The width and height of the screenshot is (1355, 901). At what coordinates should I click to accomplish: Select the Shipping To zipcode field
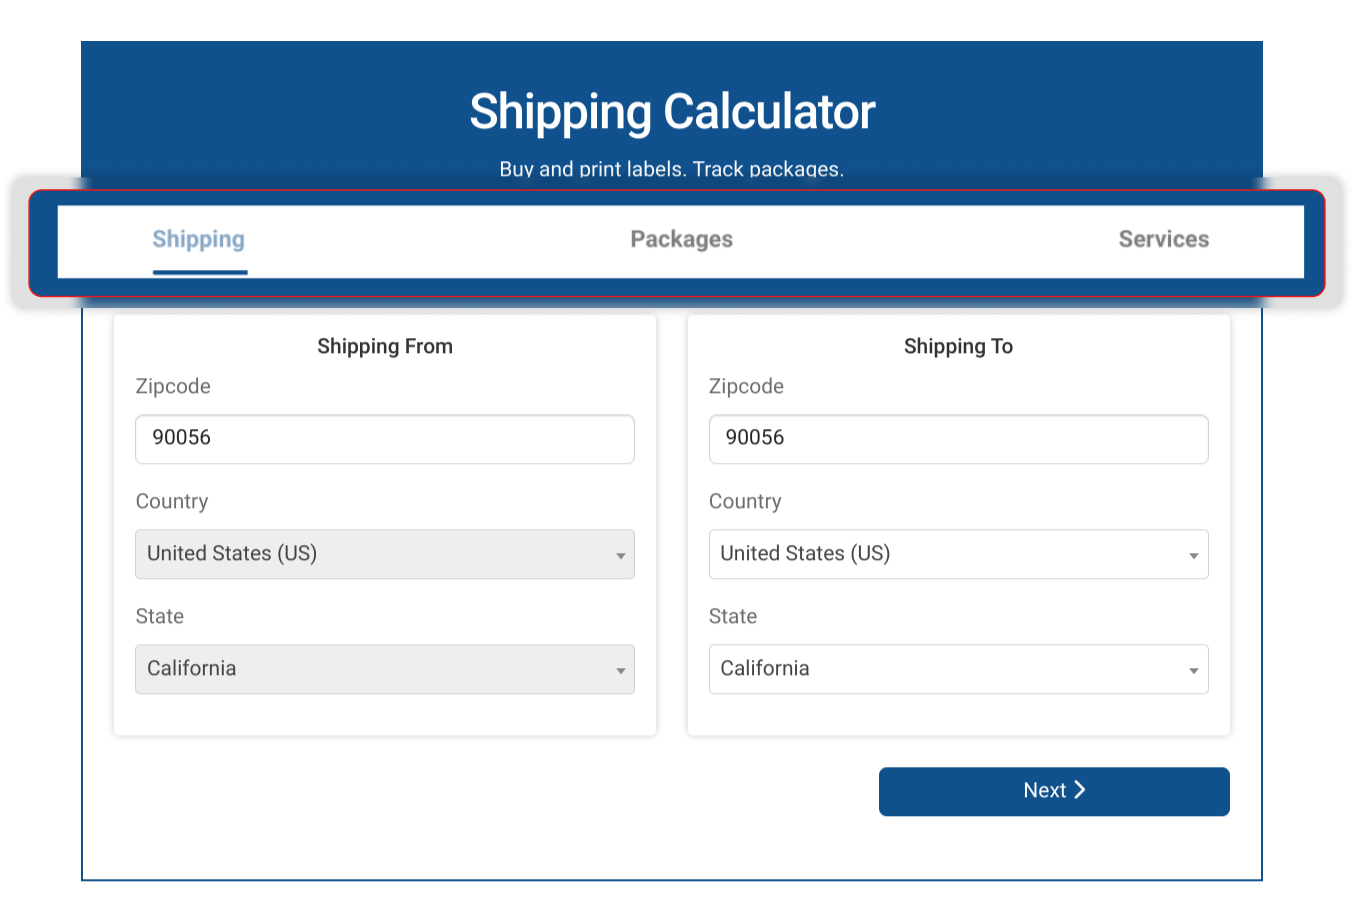tap(958, 439)
